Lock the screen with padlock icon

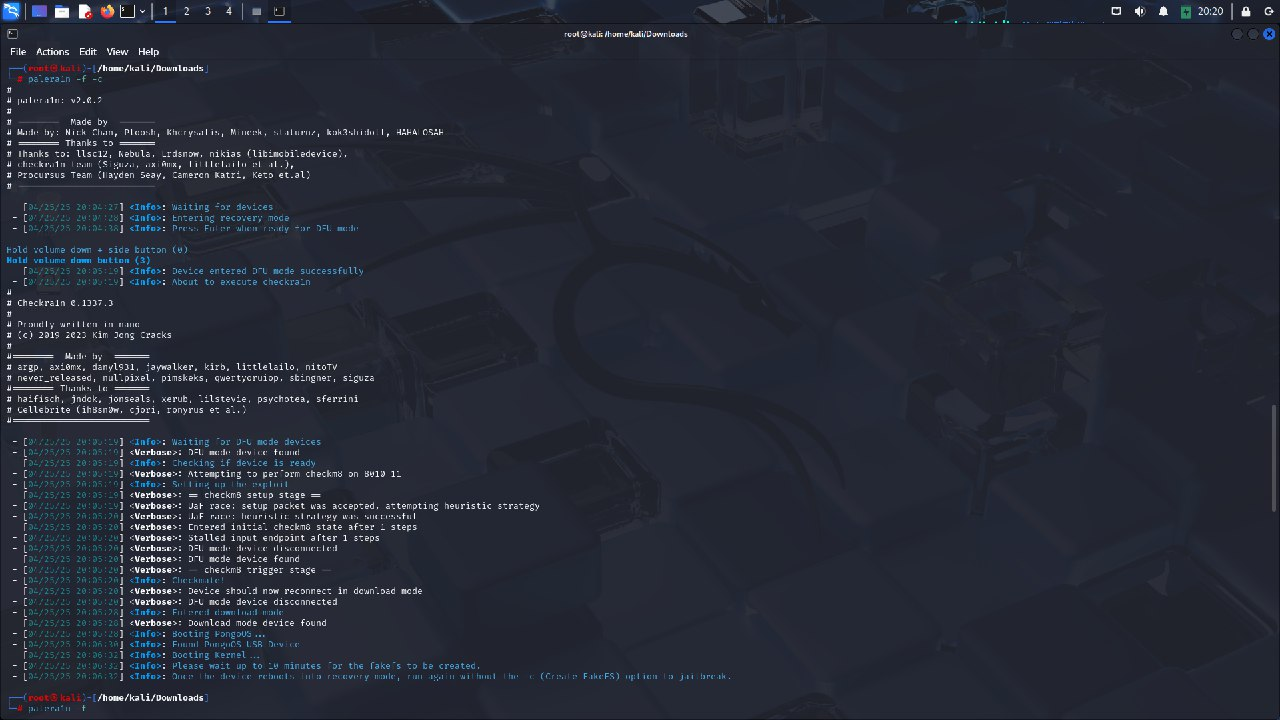[1246, 11]
